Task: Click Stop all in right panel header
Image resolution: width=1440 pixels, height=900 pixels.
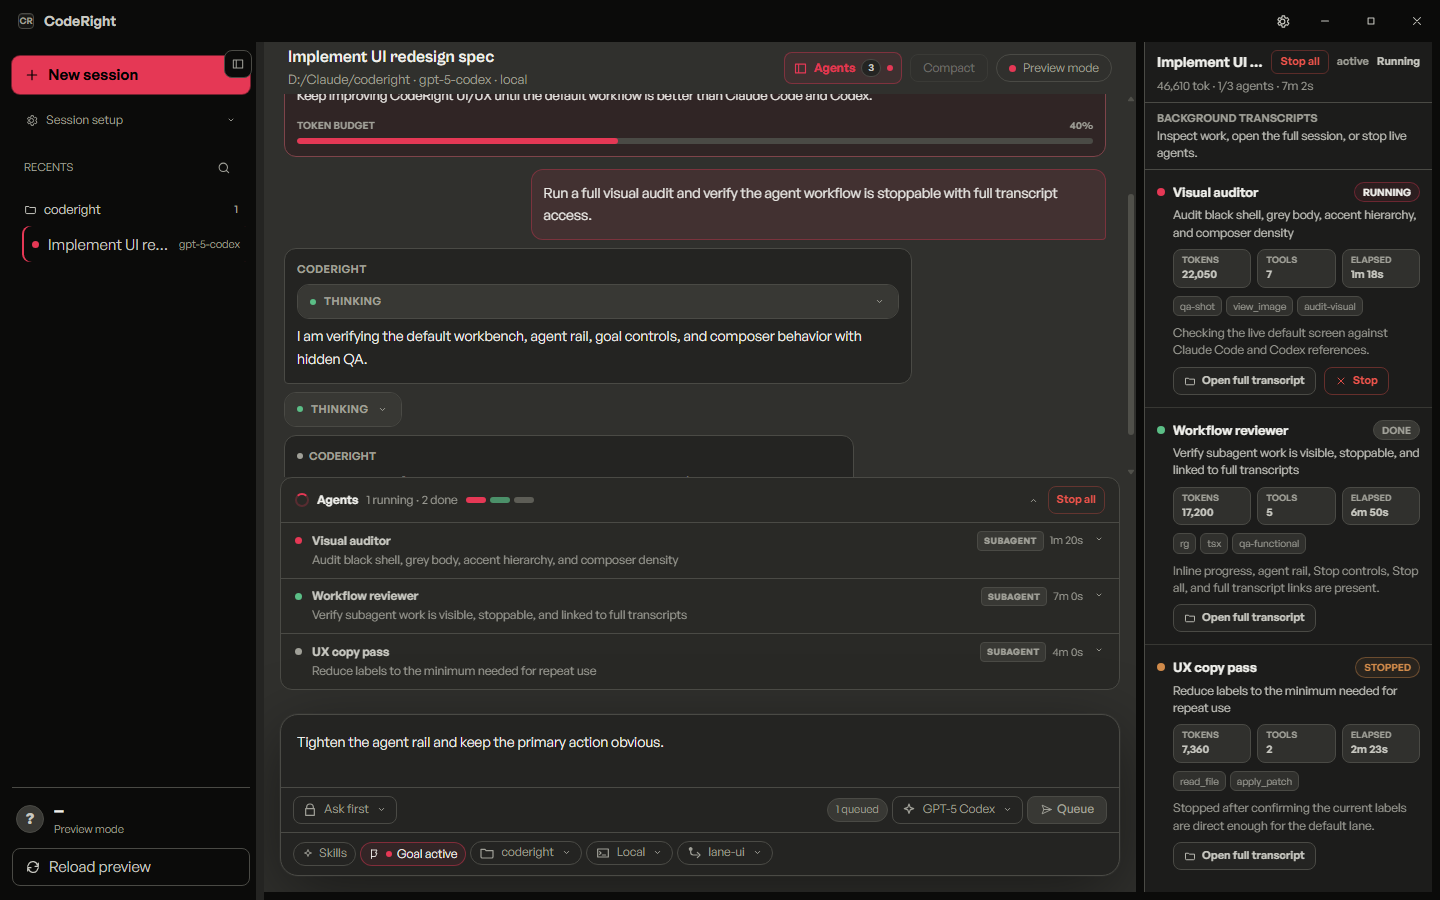Action: 1299,62
